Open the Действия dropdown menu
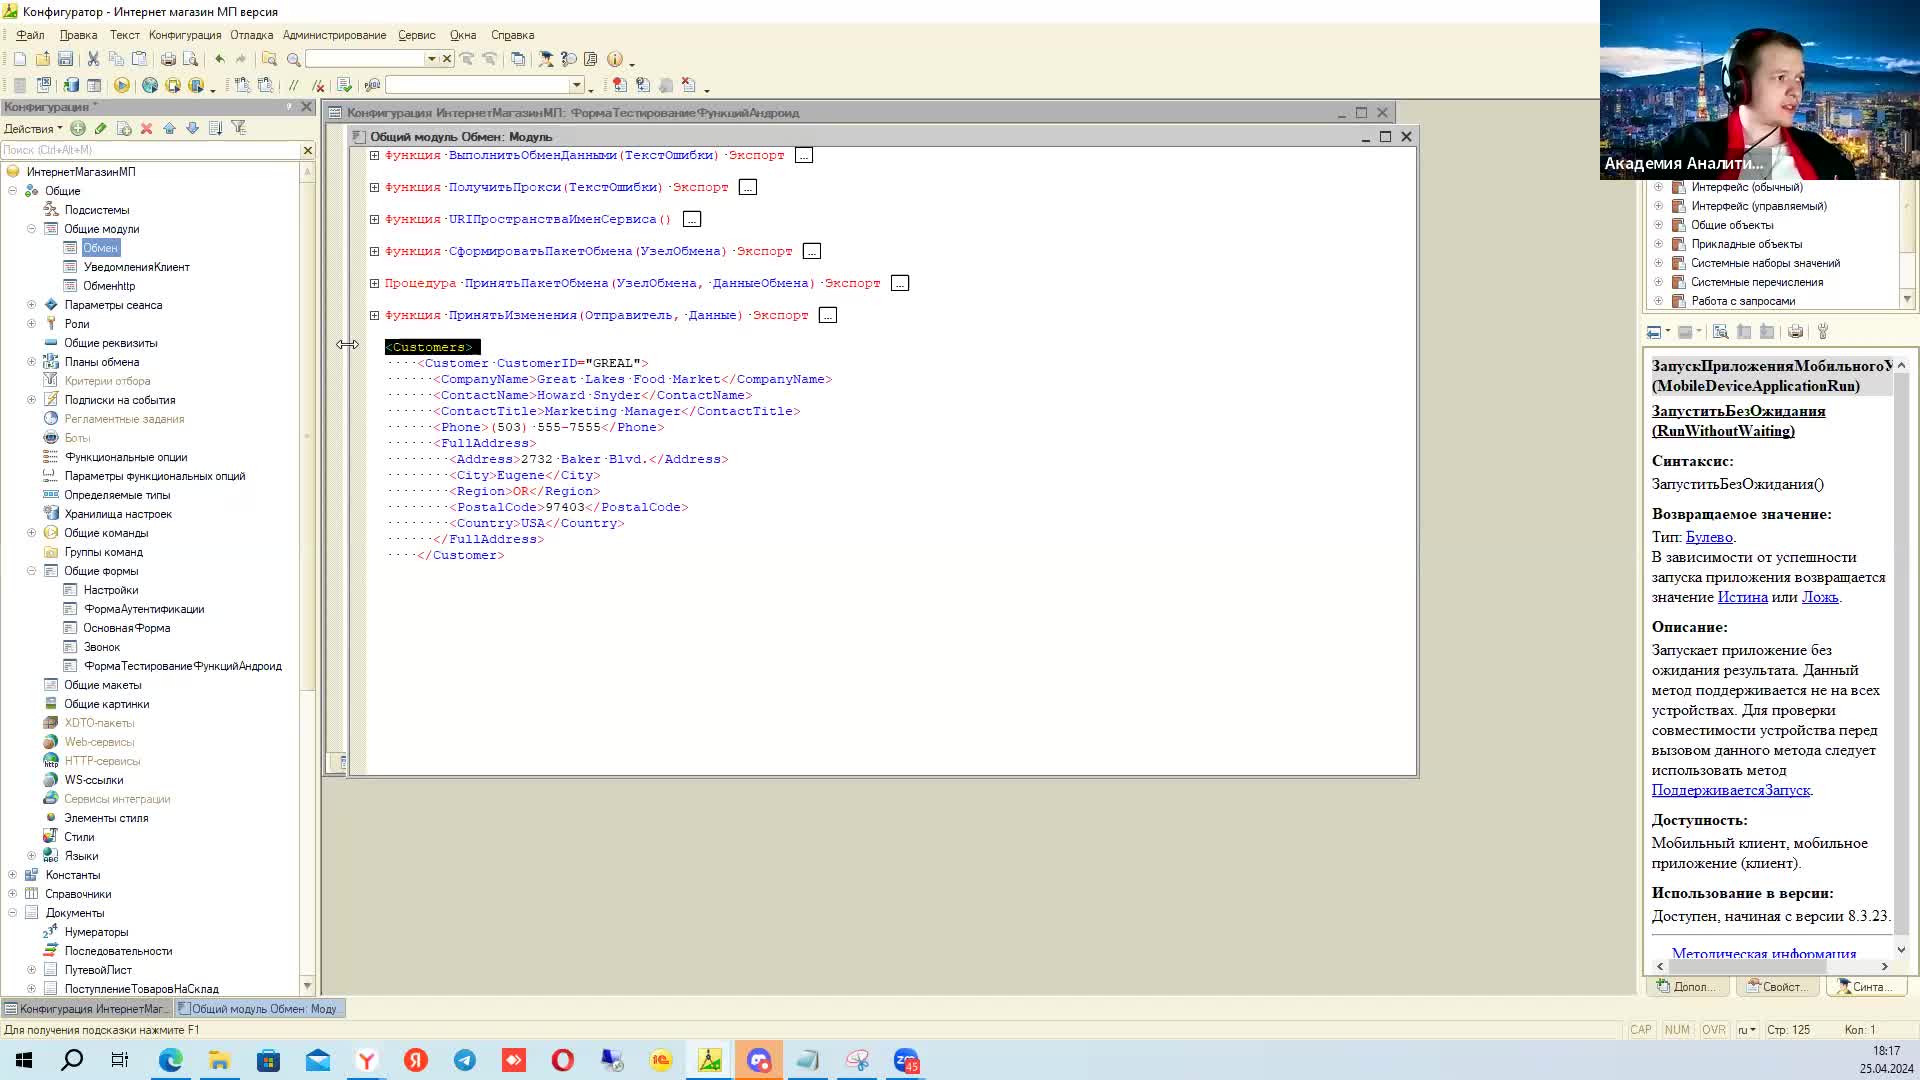Image resolution: width=1920 pixels, height=1080 pixels. [x=33, y=128]
